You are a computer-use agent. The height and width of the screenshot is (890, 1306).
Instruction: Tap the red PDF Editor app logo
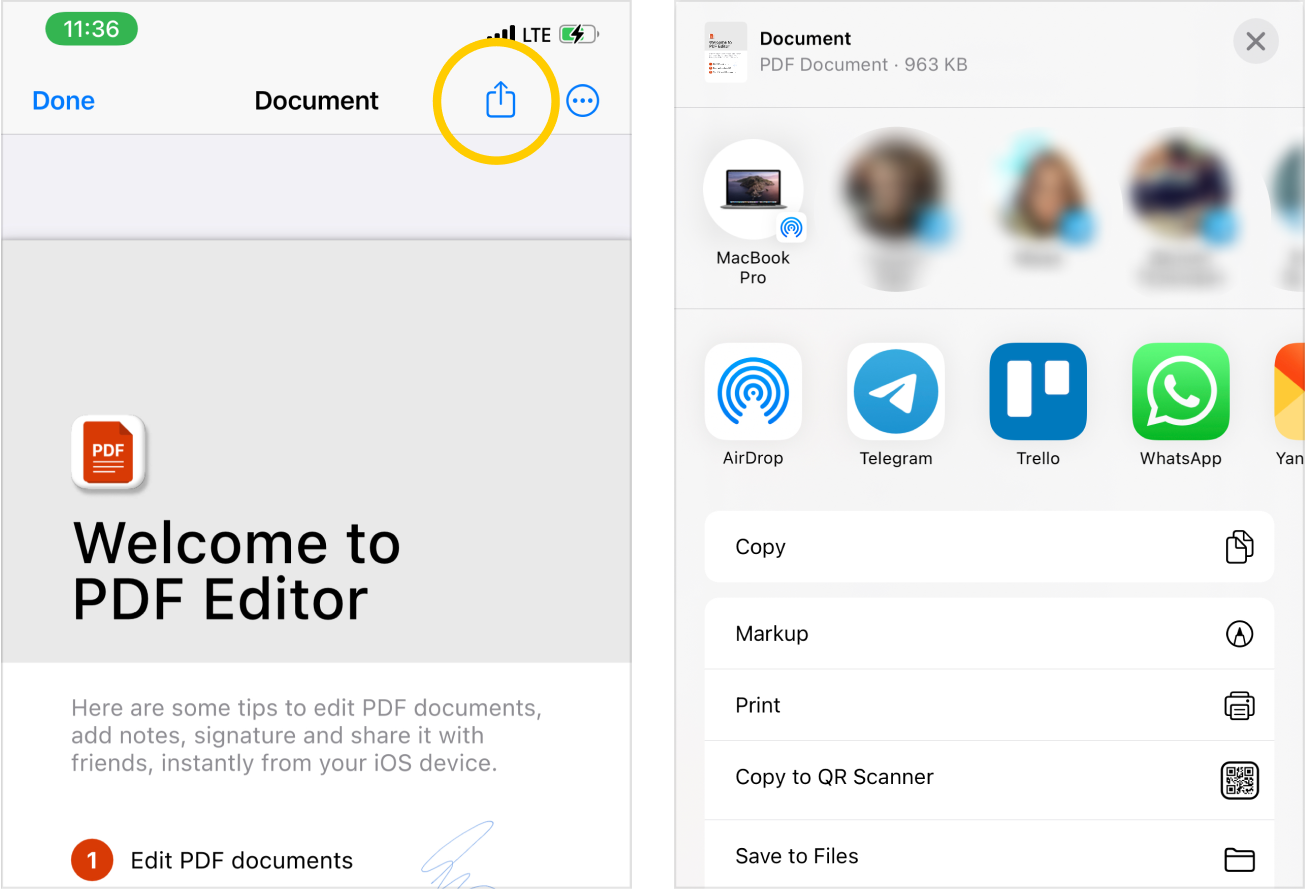pos(109,453)
